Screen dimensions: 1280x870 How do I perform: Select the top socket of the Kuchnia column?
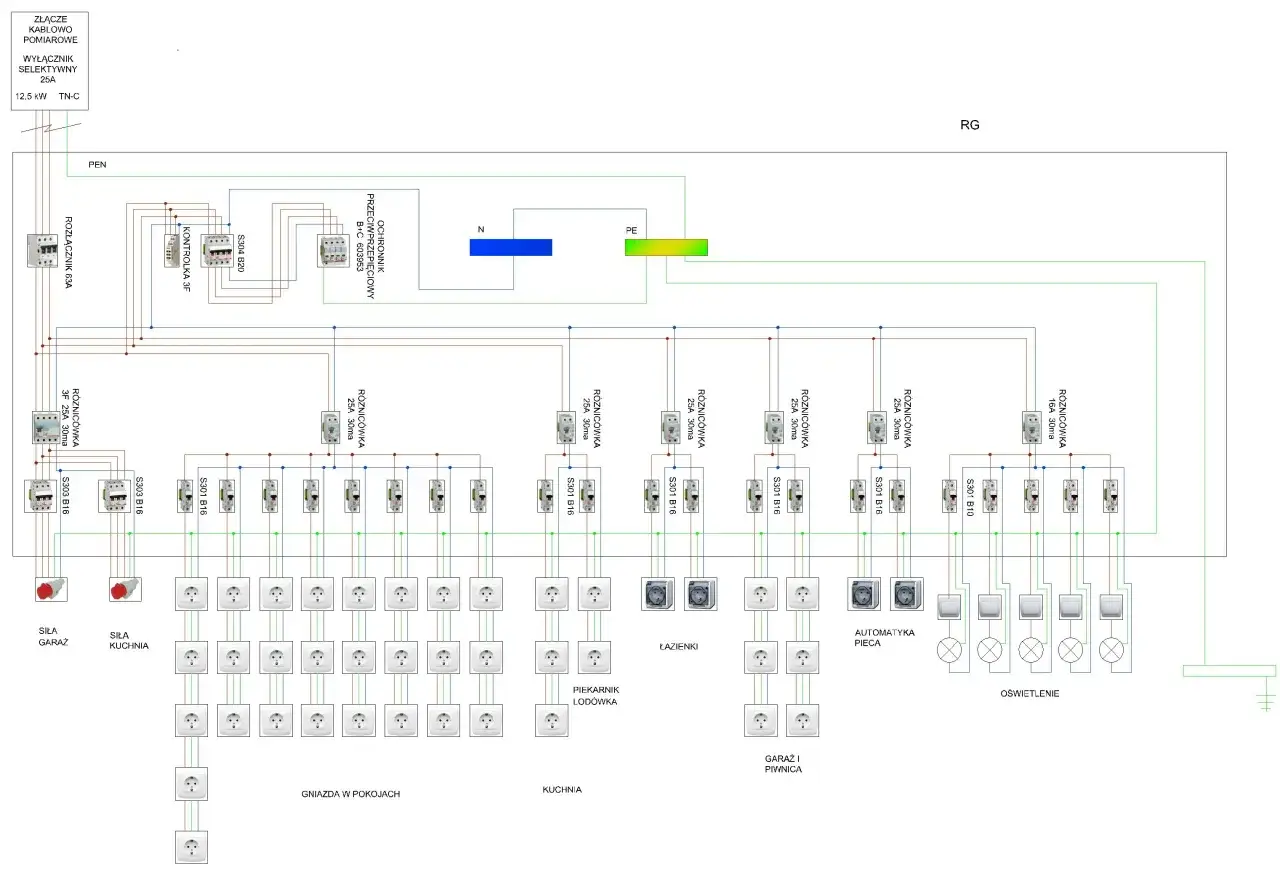click(551, 594)
